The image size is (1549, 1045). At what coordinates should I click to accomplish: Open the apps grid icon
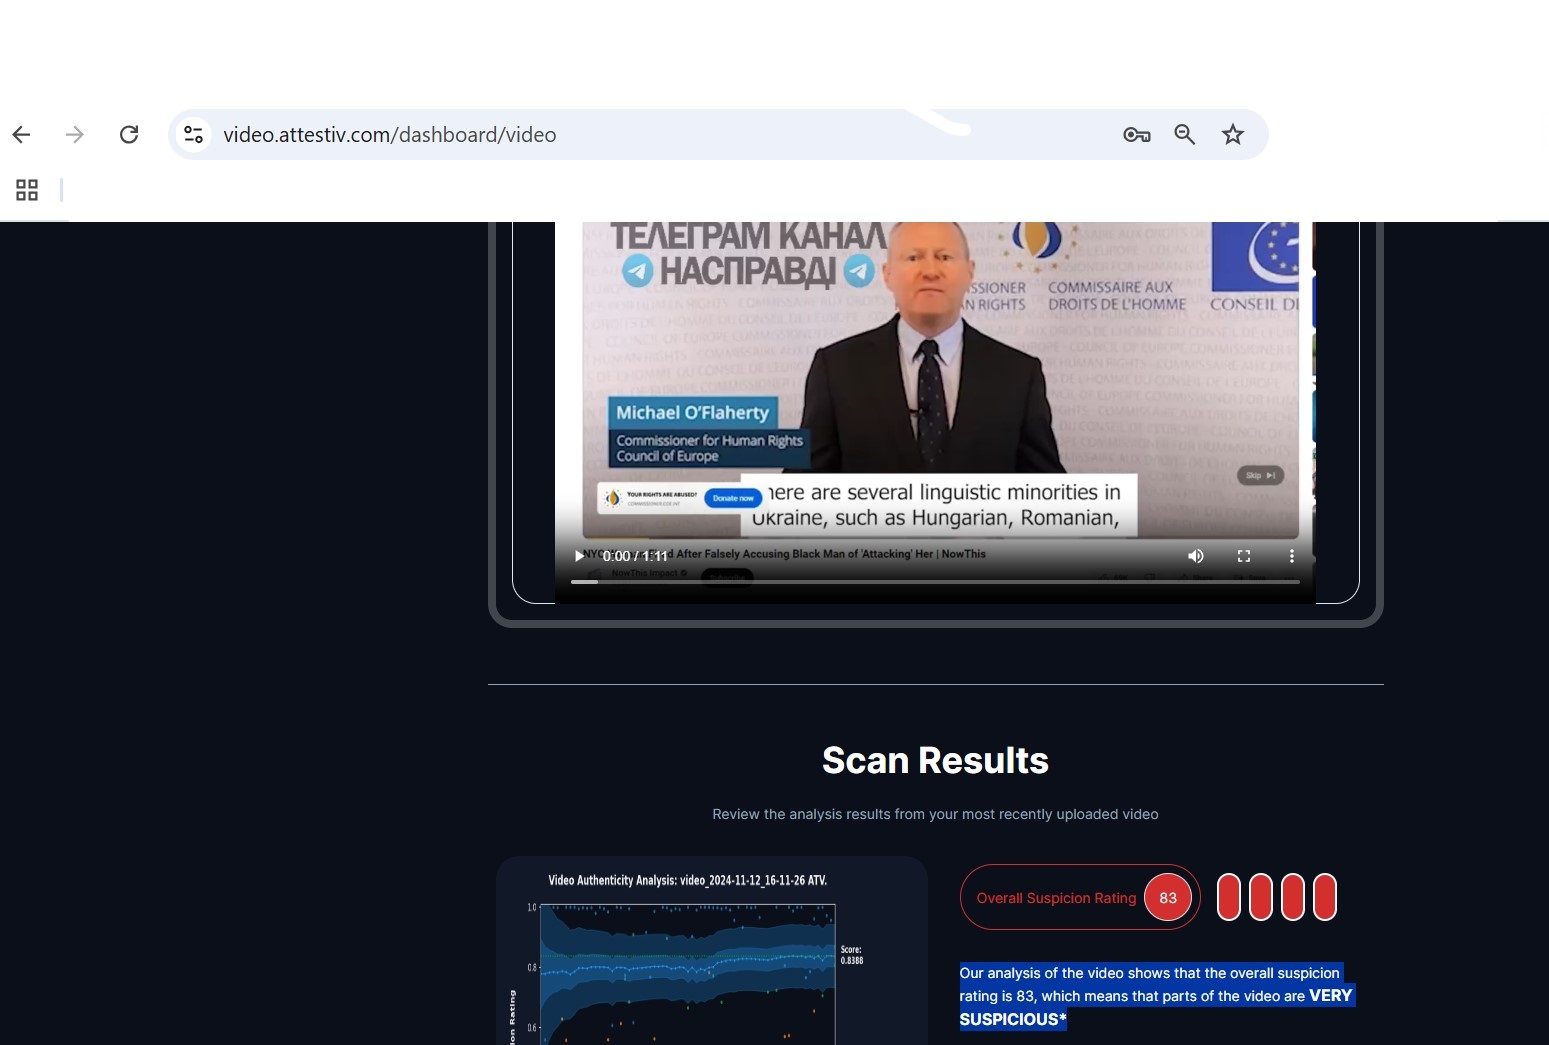click(27, 190)
